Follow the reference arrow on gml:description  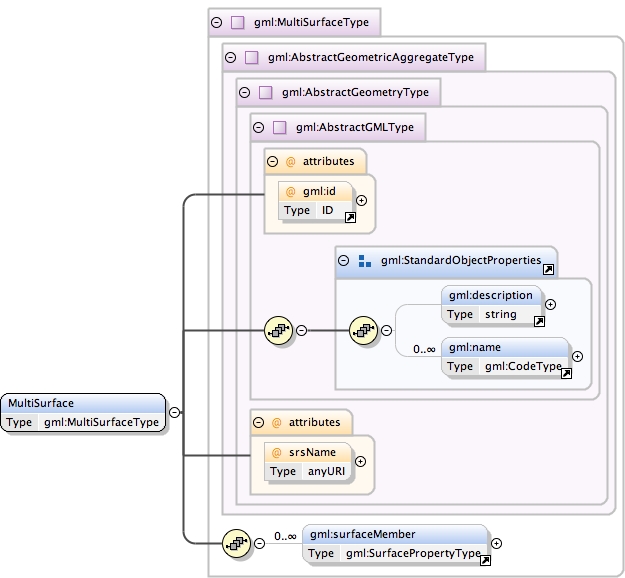point(539,322)
